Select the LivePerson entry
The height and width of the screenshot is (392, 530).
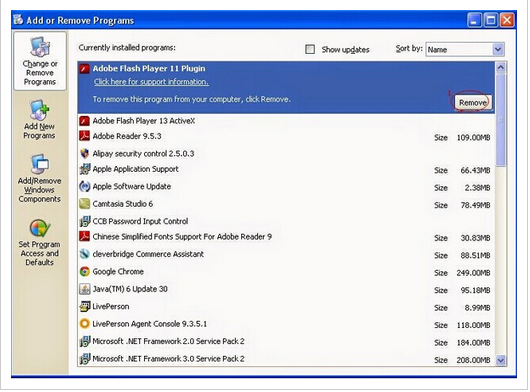pyautogui.click(x=286, y=307)
